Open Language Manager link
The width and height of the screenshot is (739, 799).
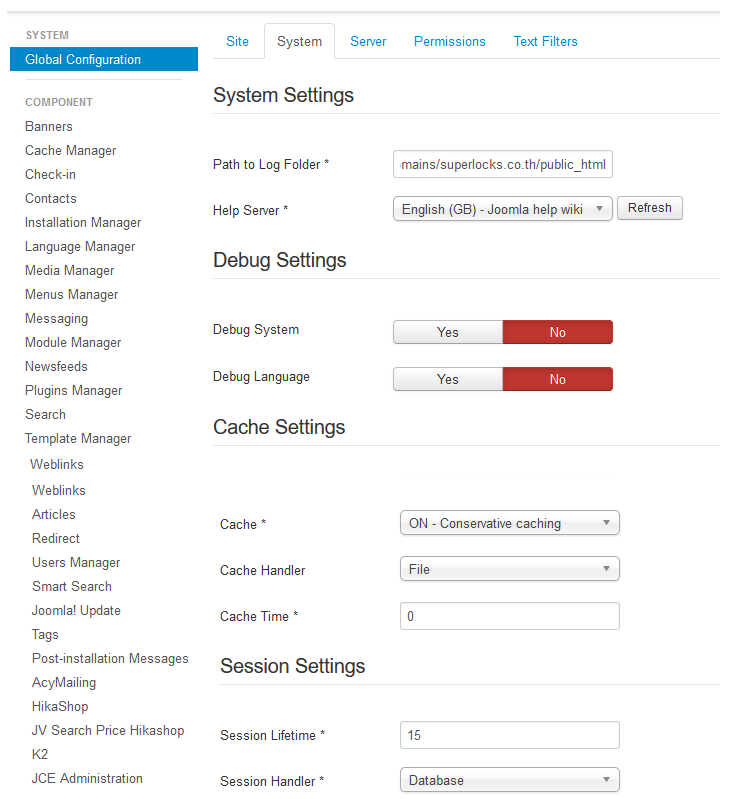[80, 247]
